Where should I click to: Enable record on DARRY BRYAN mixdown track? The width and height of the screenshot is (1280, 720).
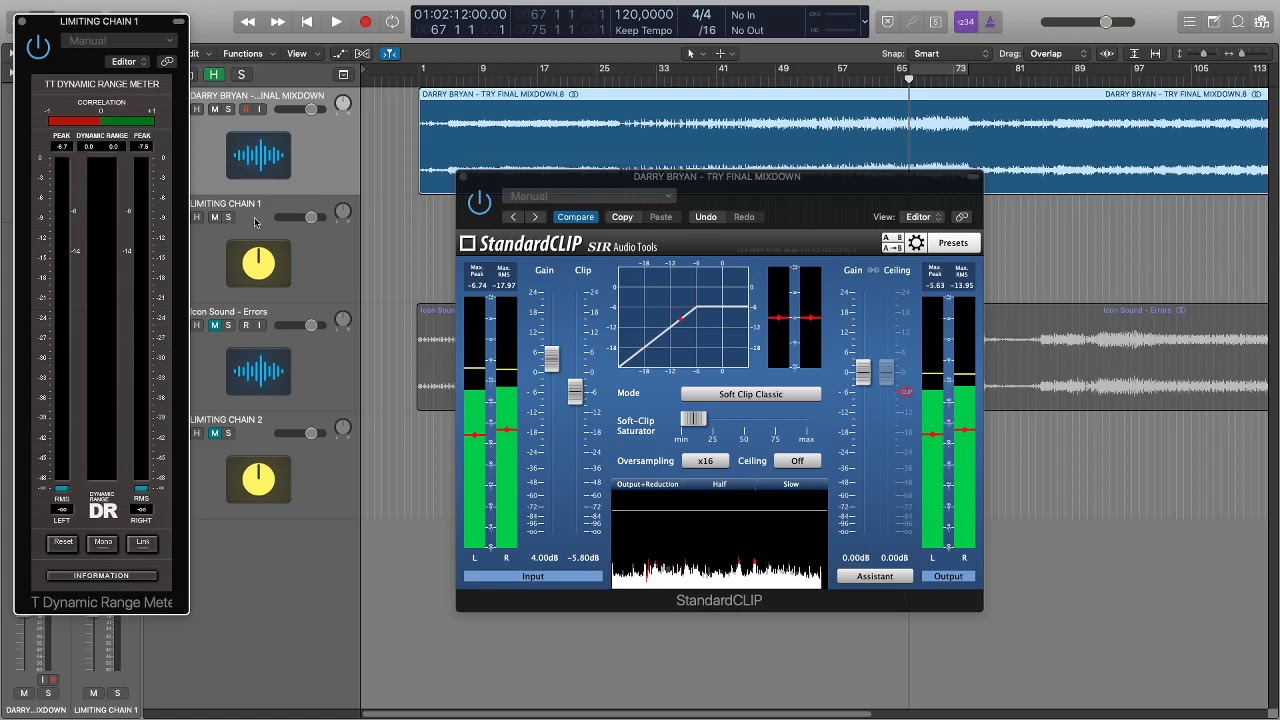click(x=245, y=109)
